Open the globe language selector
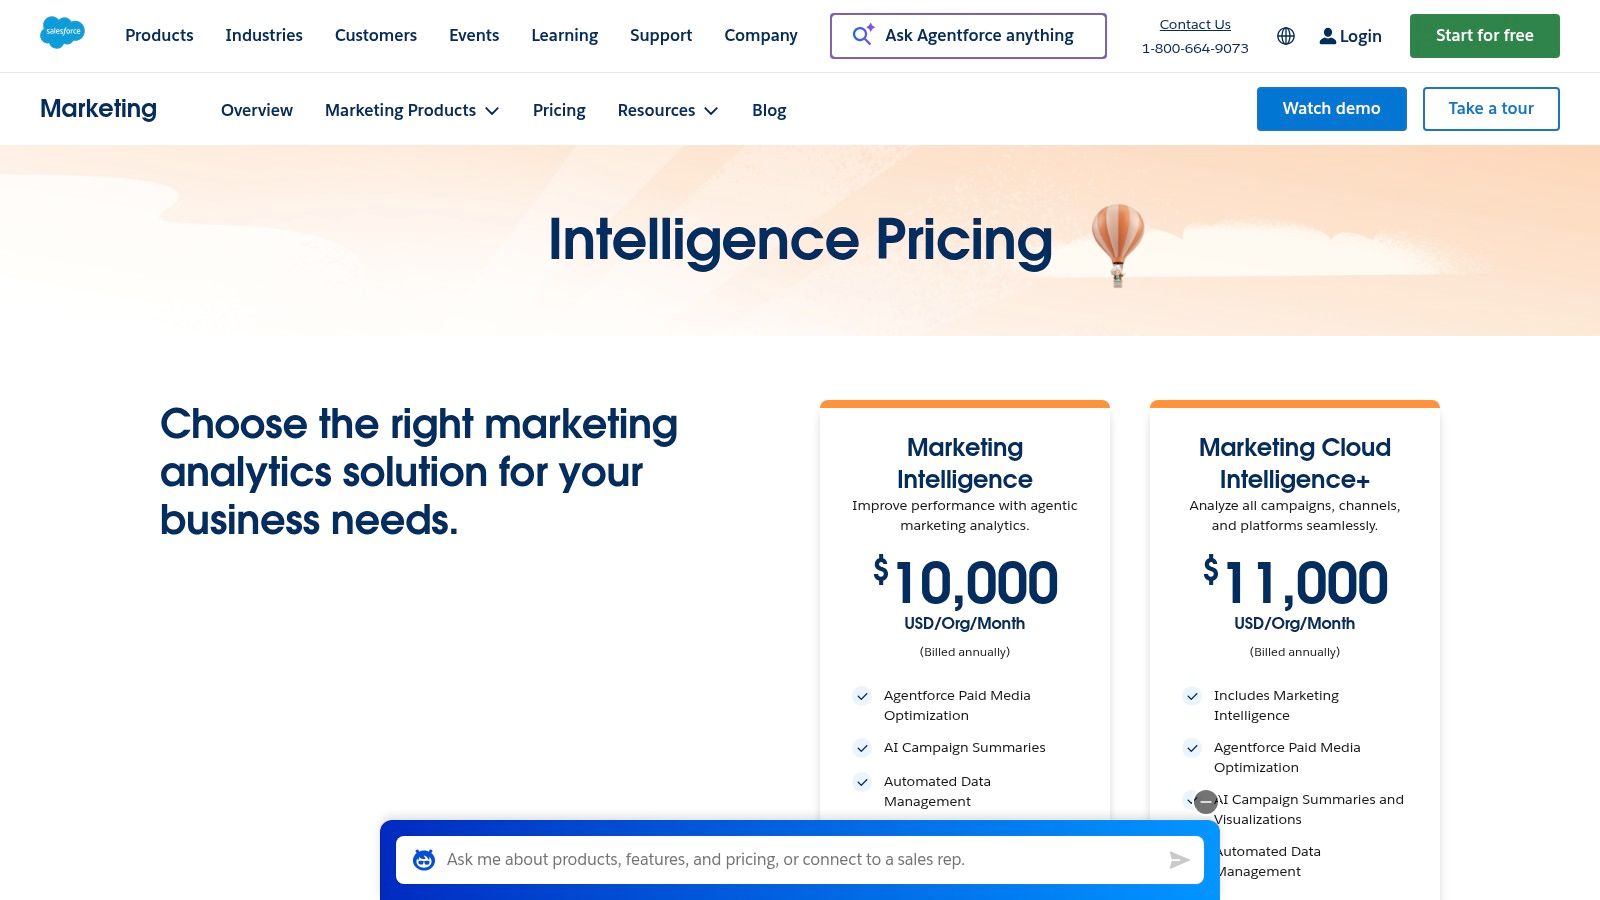The width and height of the screenshot is (1600, 900). click(x=1286, y=36)
